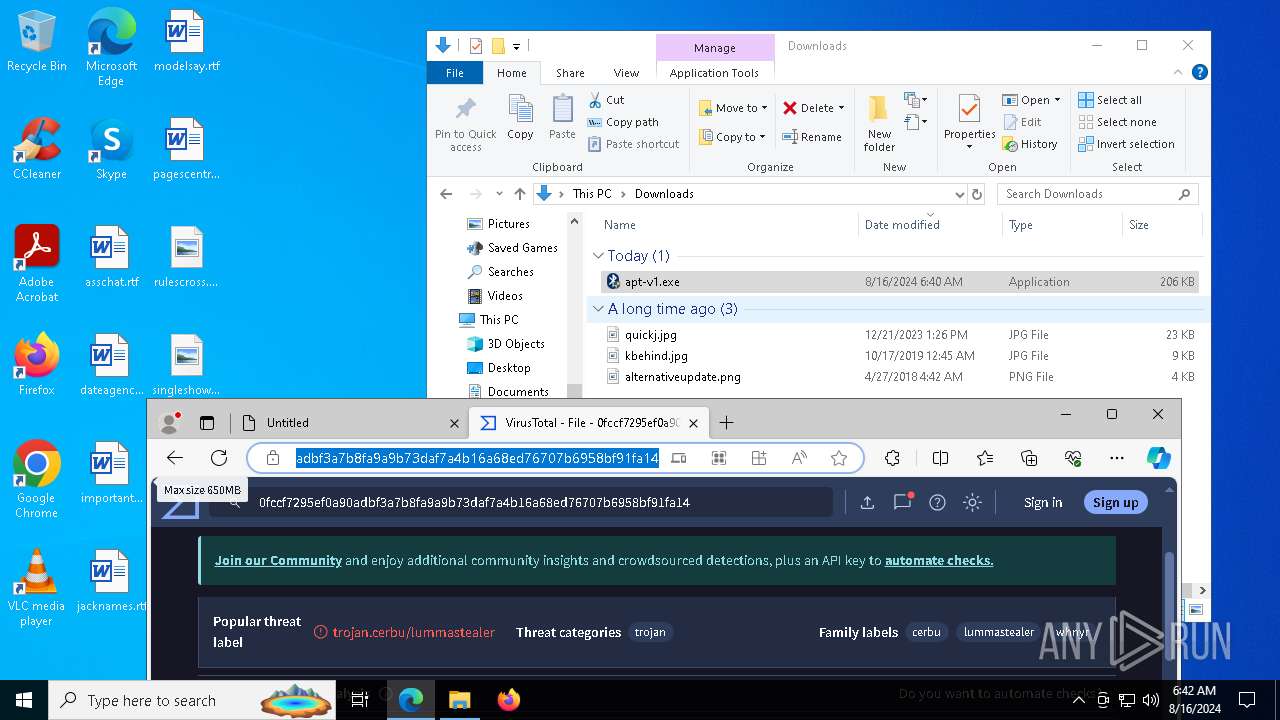Switch to the Untitled Edge tab

pos(351,423)
